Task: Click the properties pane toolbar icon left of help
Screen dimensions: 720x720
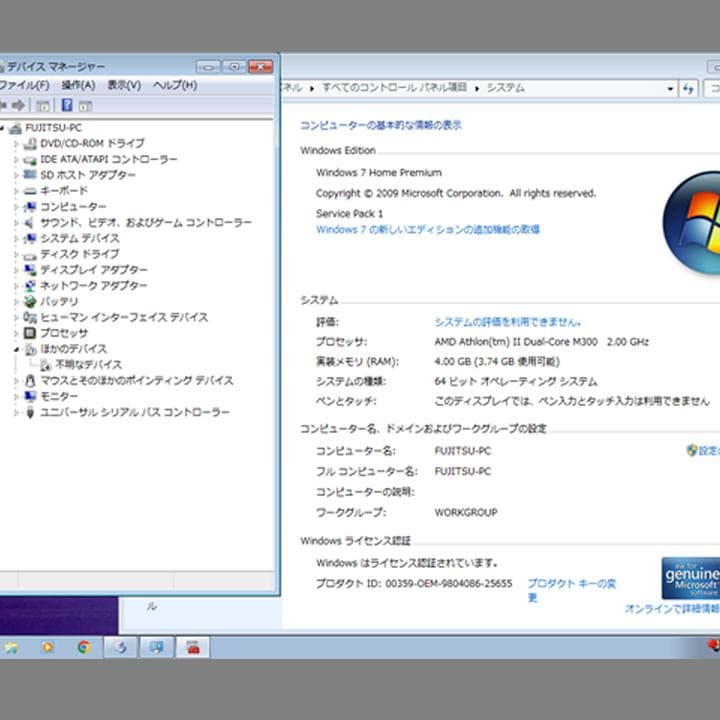Action: [43, 106]
